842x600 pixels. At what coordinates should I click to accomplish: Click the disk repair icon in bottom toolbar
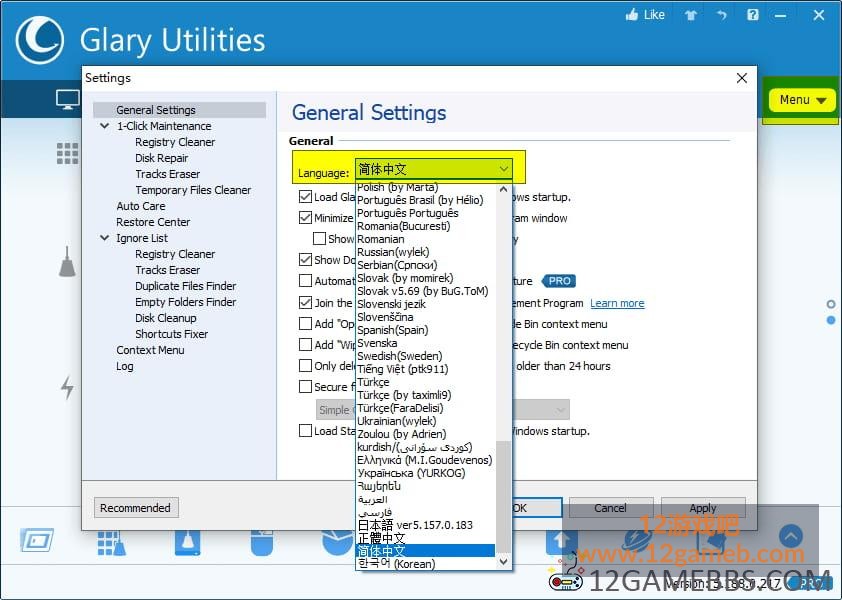coord(37,540)
